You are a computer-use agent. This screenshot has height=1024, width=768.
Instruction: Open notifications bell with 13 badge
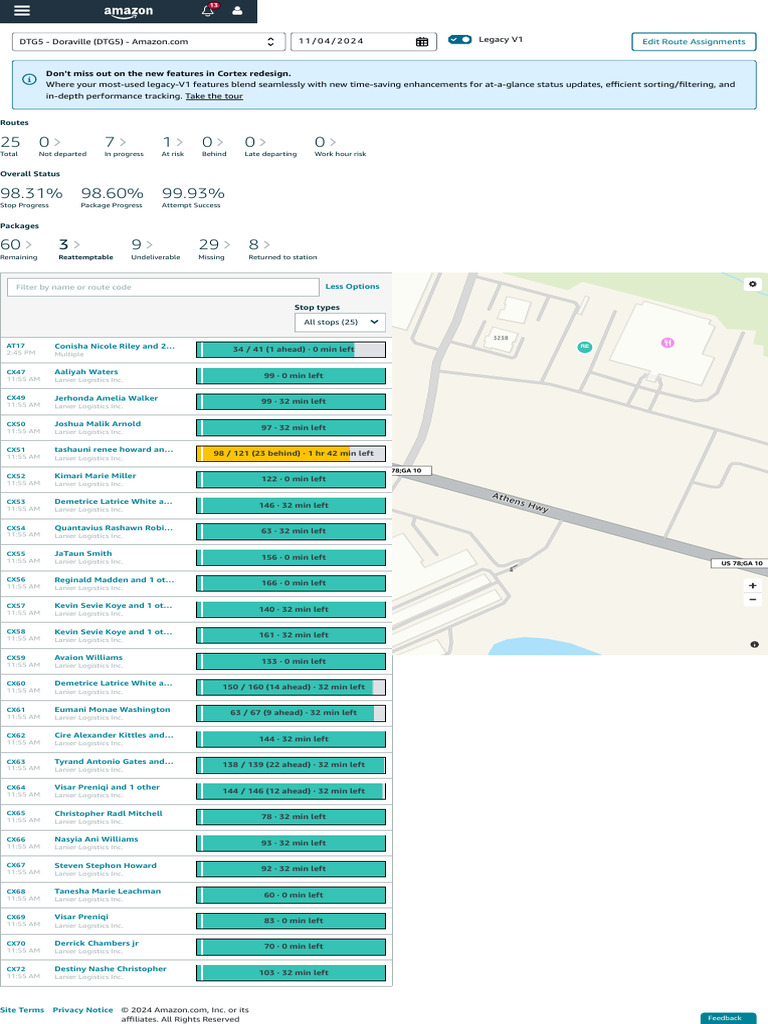coord(208,10)
